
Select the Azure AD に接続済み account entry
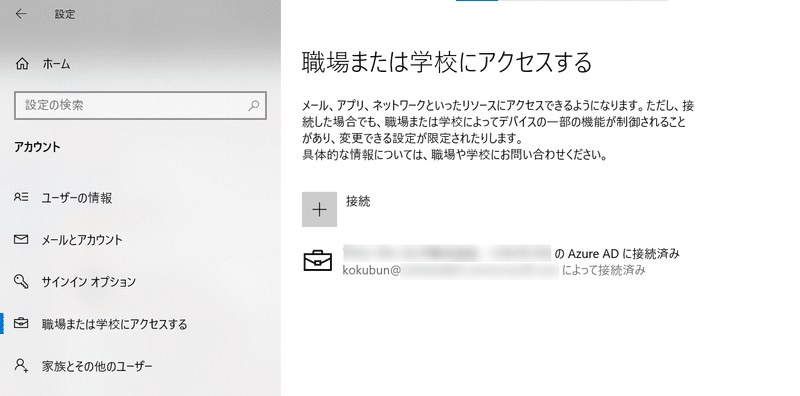click(x=491, y=261)
